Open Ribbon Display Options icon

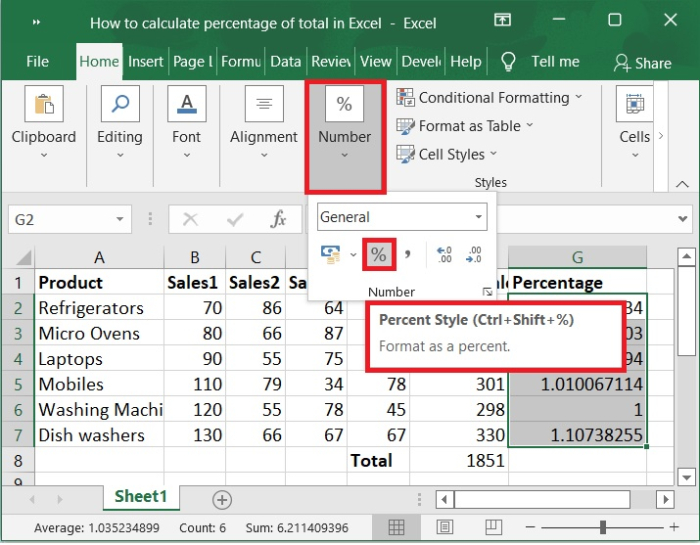pos(502,20)
